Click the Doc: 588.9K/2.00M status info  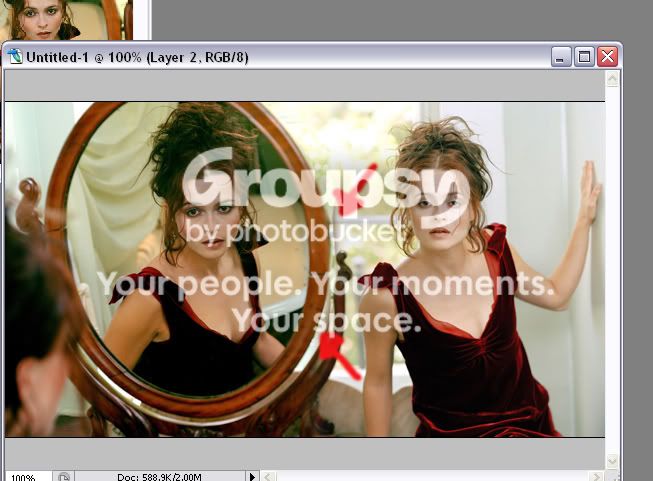pyautogui.click(x=160, y=476)
